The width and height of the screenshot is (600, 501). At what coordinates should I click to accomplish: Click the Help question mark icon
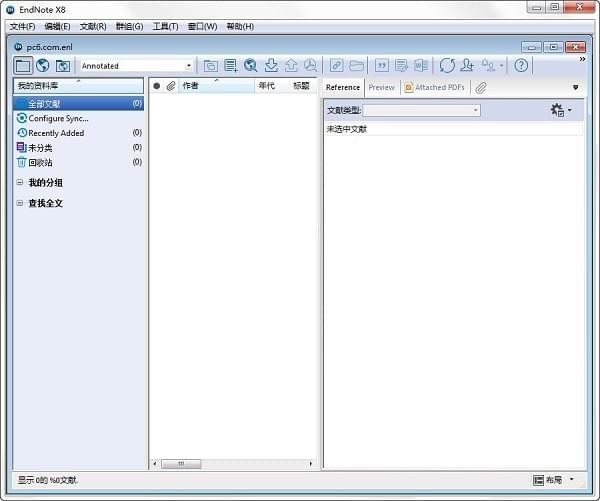click(x=521, y=66)
